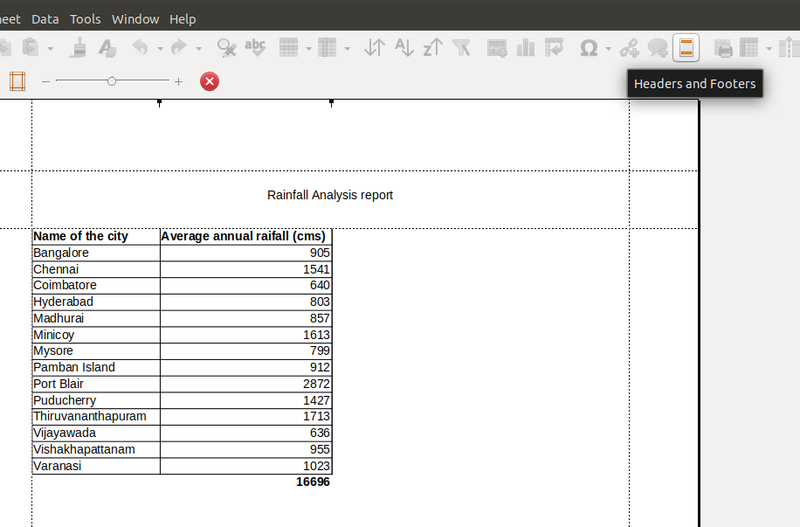Click the 'Minicoy' cell
The image size is (800, 527).
pos(96,335)
